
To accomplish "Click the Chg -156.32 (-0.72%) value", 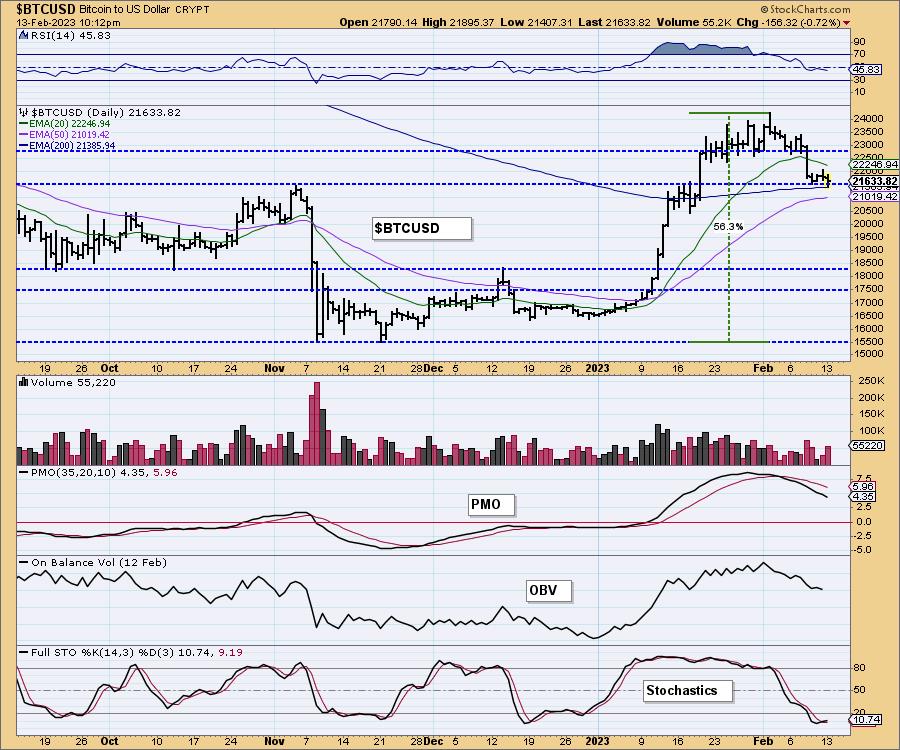I will point(789,22).
